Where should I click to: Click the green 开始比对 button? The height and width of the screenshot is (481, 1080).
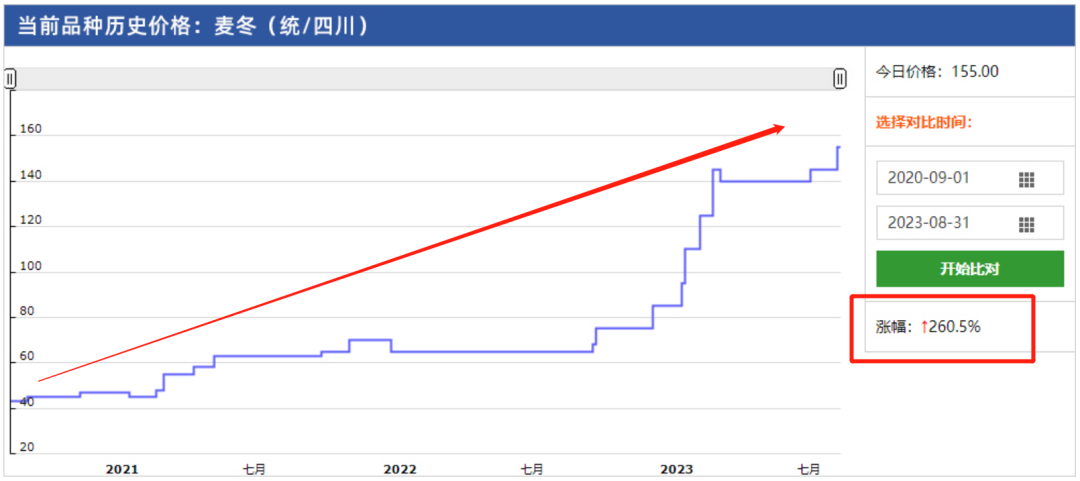970,269
